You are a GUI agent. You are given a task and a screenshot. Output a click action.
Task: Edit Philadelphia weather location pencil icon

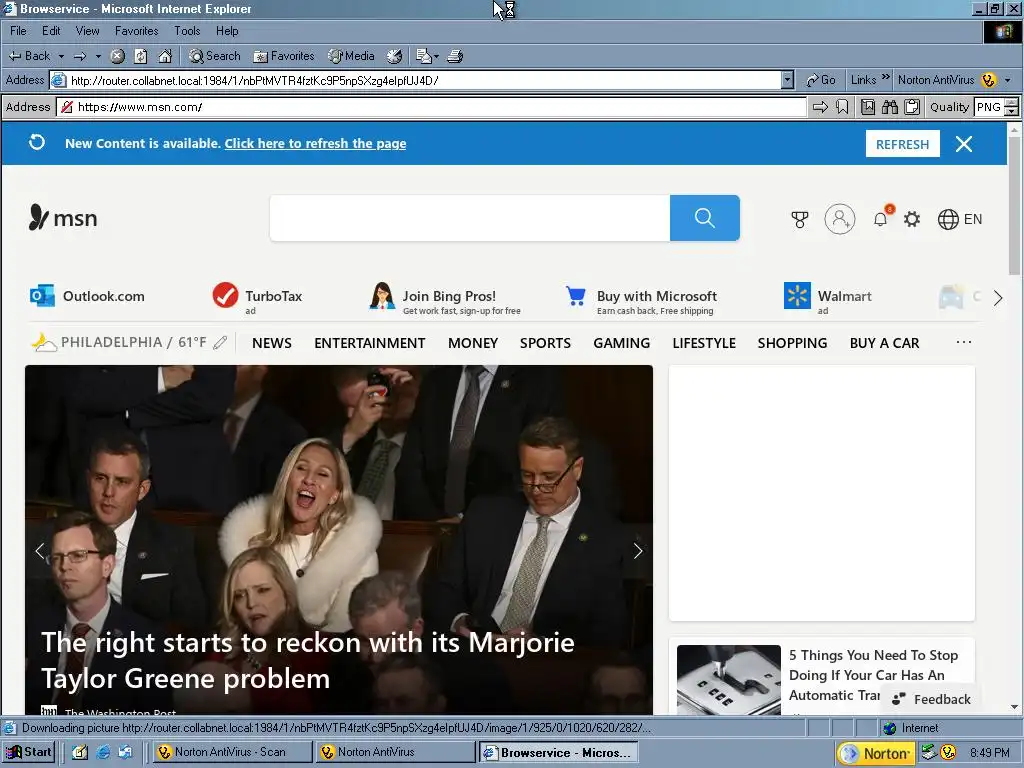[x=220, y=342]
